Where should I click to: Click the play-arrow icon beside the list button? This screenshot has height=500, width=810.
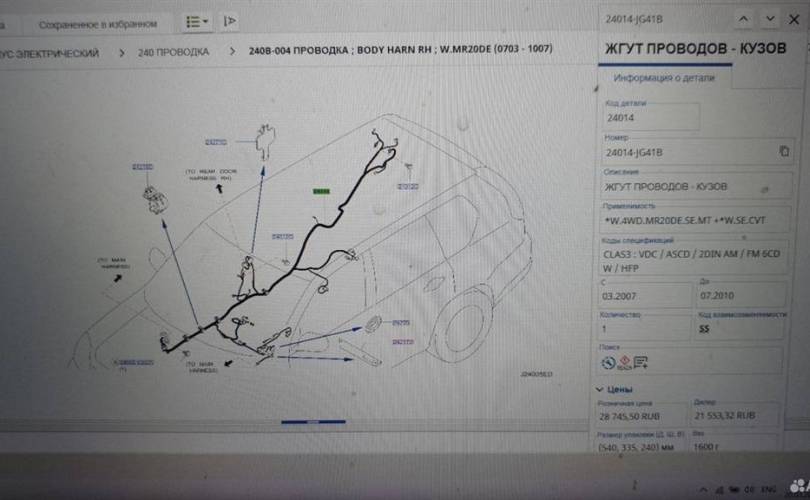pos(230,21)
